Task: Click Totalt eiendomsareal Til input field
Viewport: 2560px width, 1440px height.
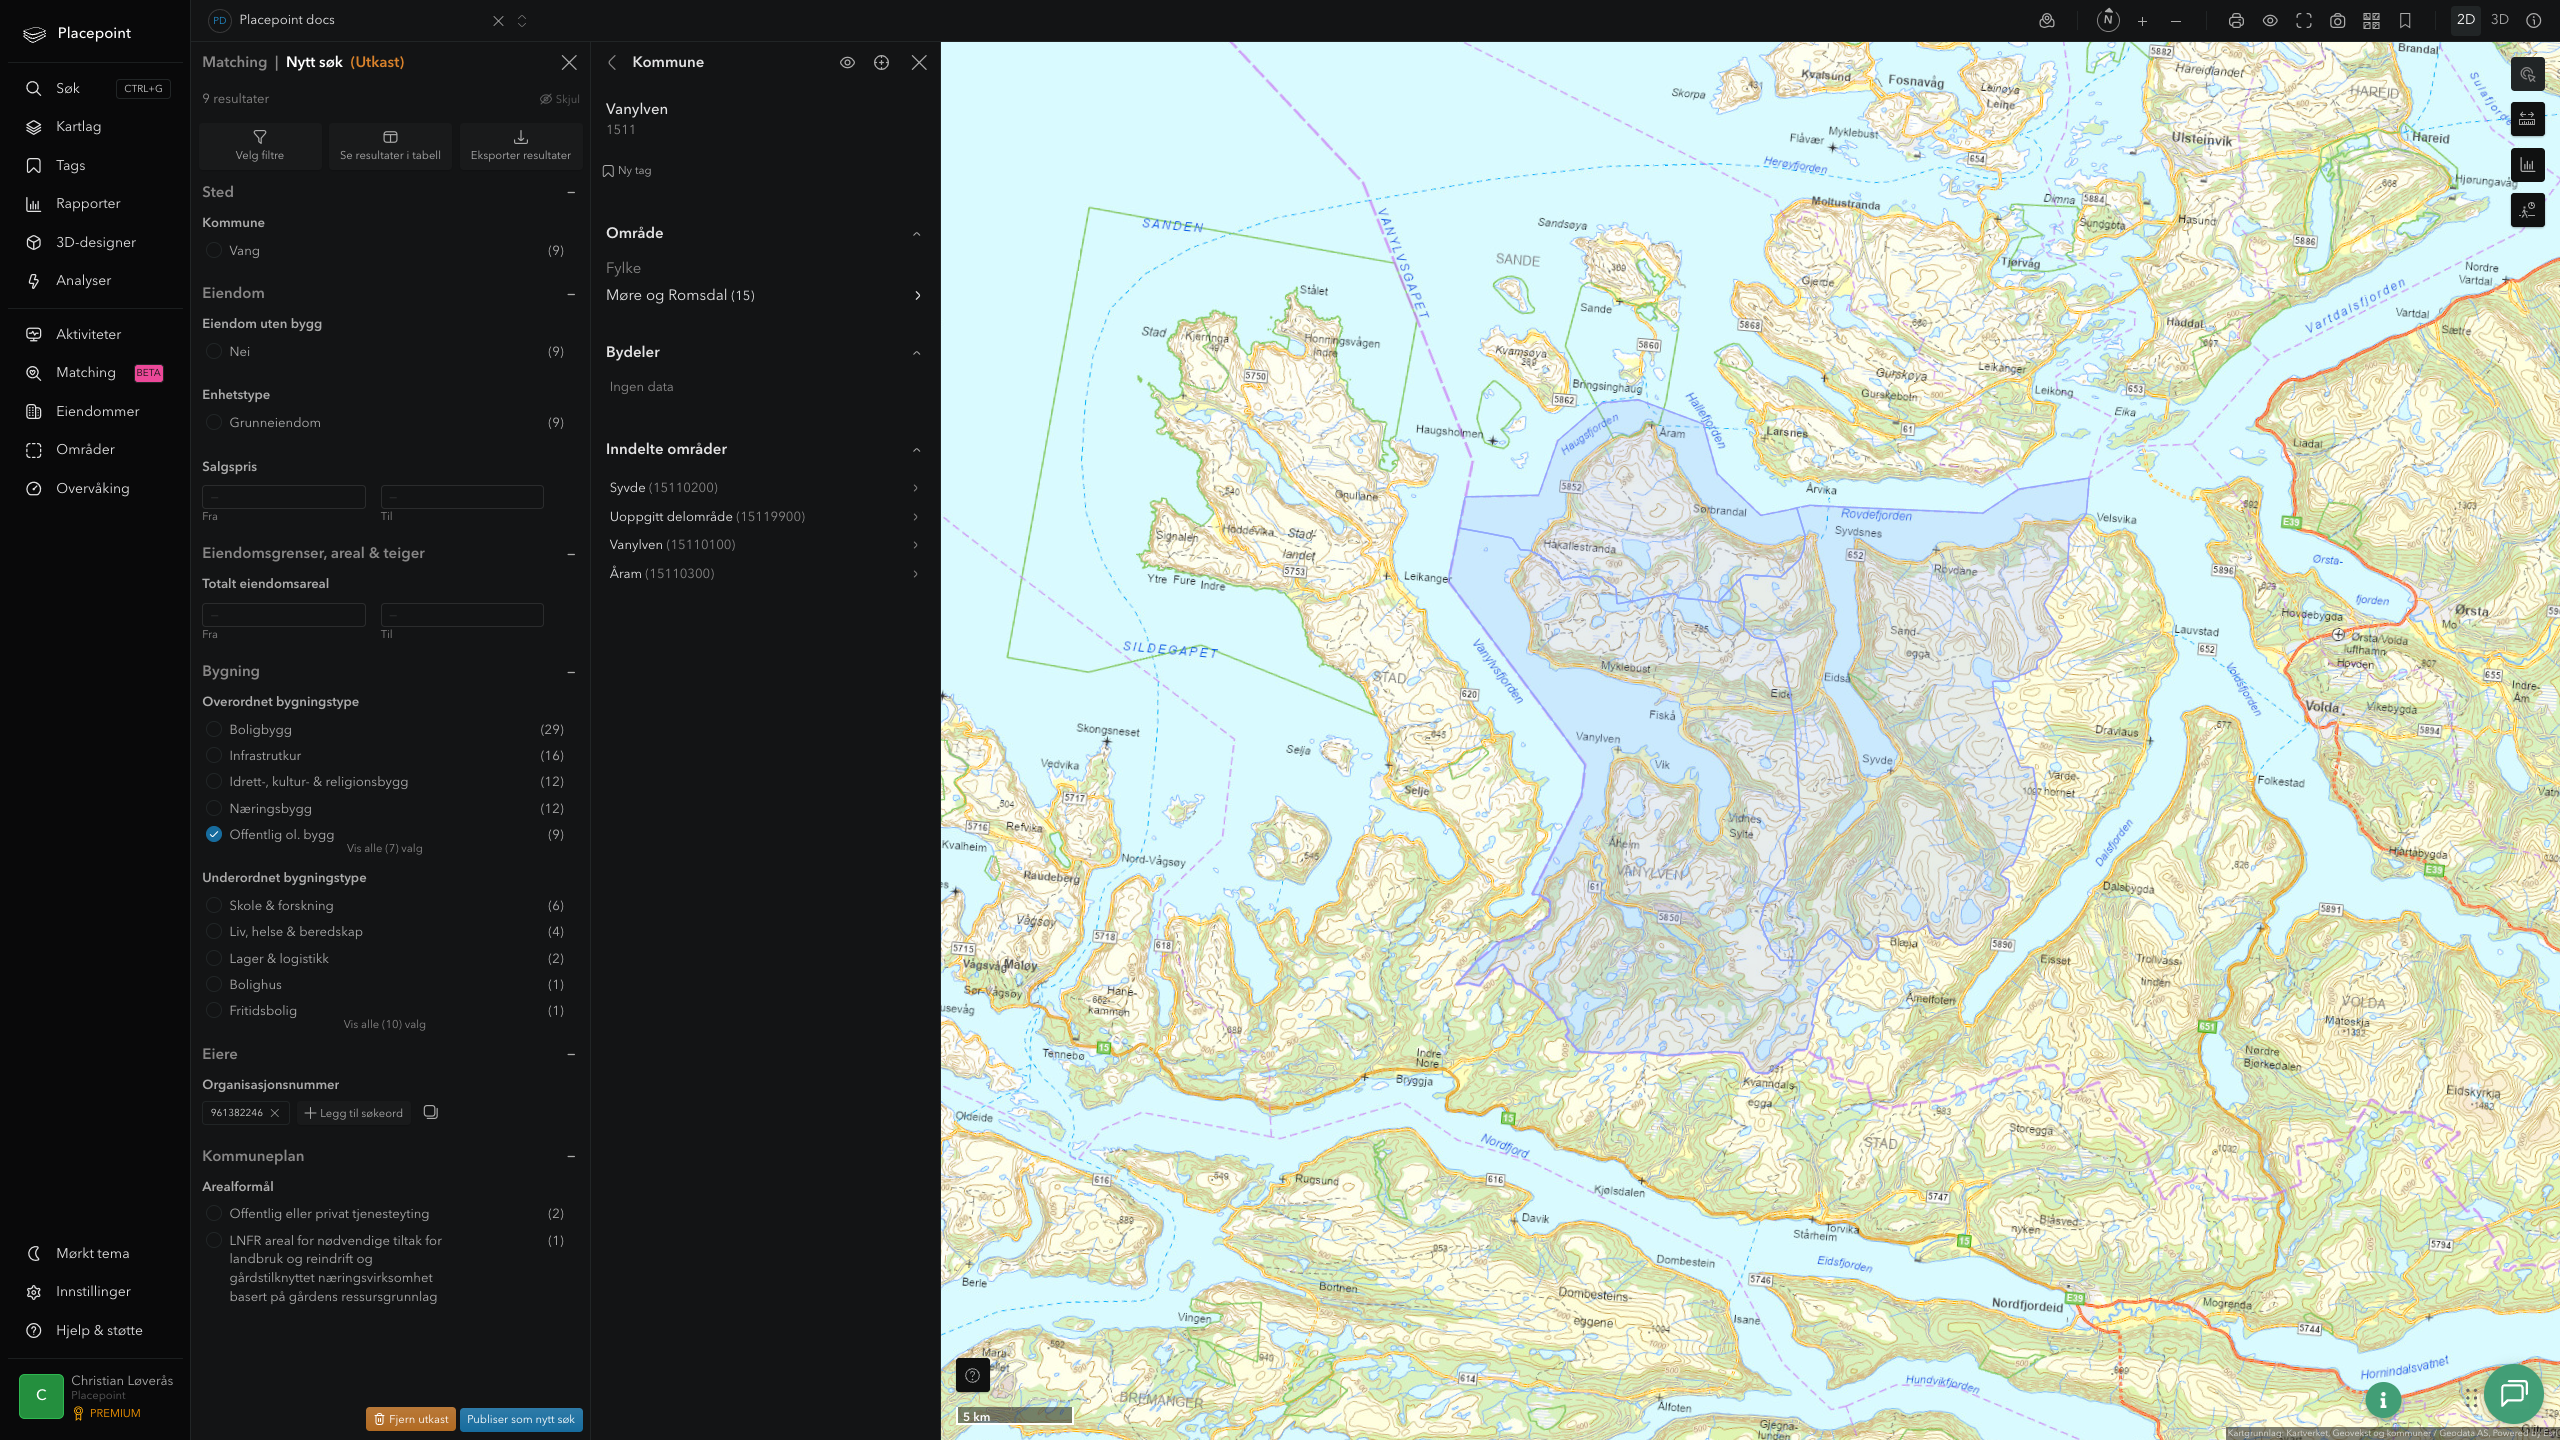Action: [462, 615]
